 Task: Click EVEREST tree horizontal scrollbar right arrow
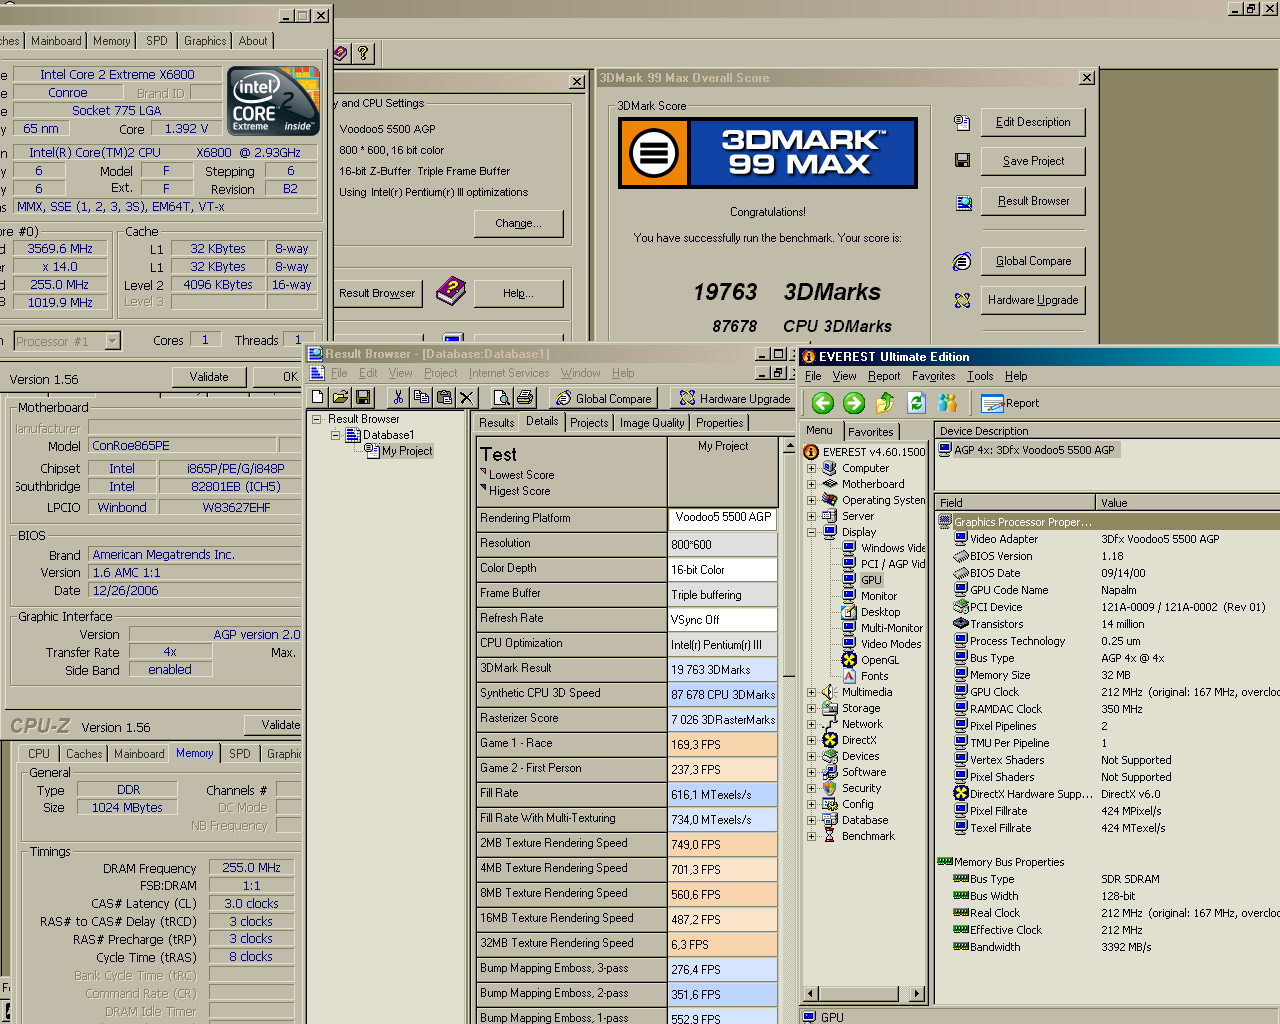(917, 993)
